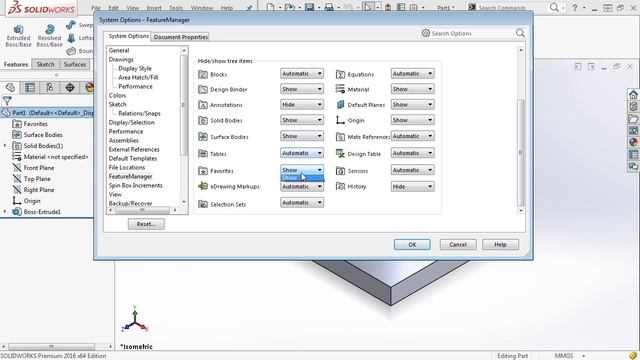Switch to Document Properties tab
640x360 pixels.
(180, 37)
